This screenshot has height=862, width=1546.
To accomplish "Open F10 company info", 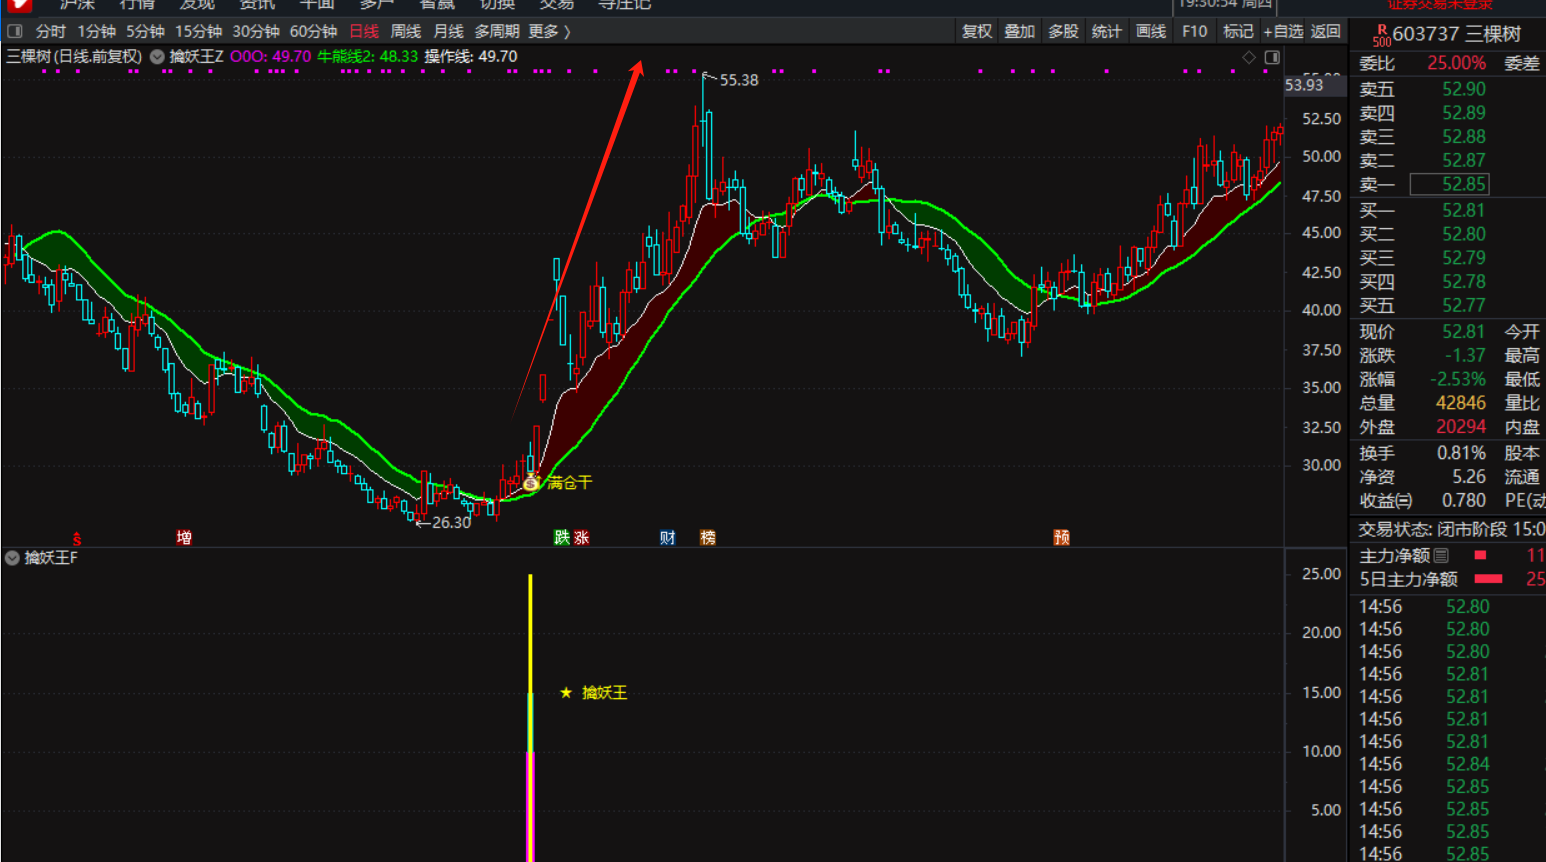I will pos(1194,31).
